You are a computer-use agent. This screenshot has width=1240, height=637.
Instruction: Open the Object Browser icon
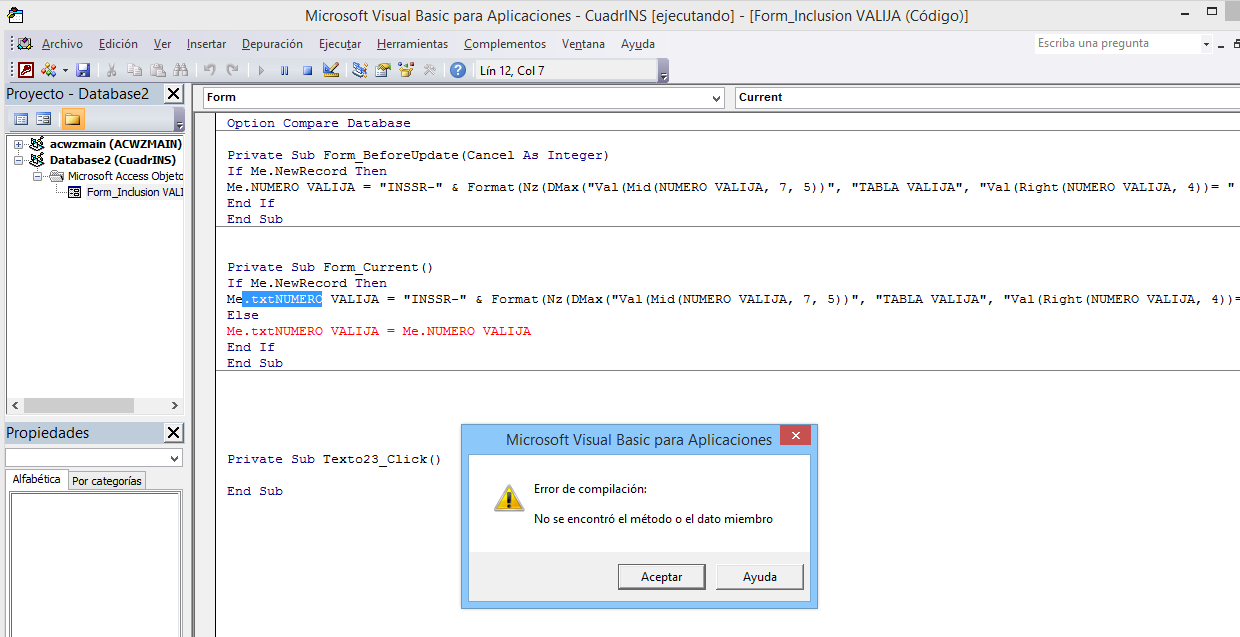tap(406, 70)
